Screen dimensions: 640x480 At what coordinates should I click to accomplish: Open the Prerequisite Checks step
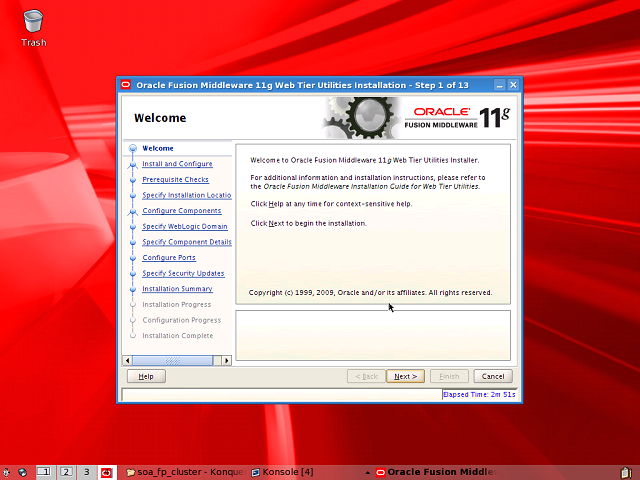coord(175,180)
